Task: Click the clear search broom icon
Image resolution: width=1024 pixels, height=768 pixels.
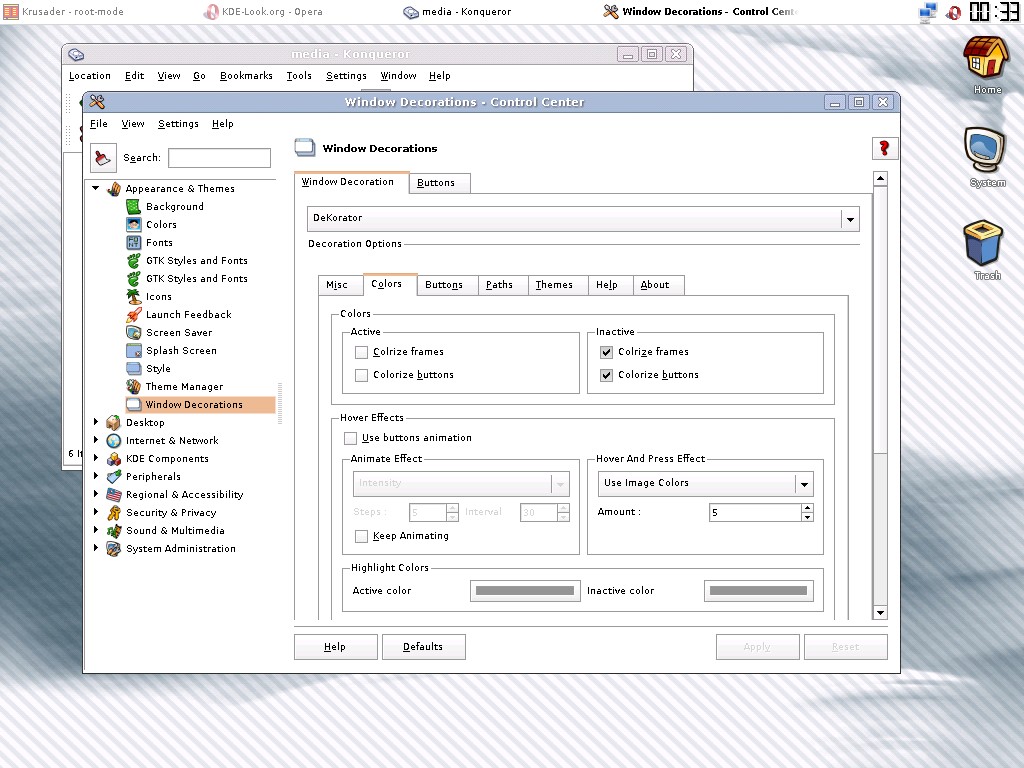Action: point(103,157)
